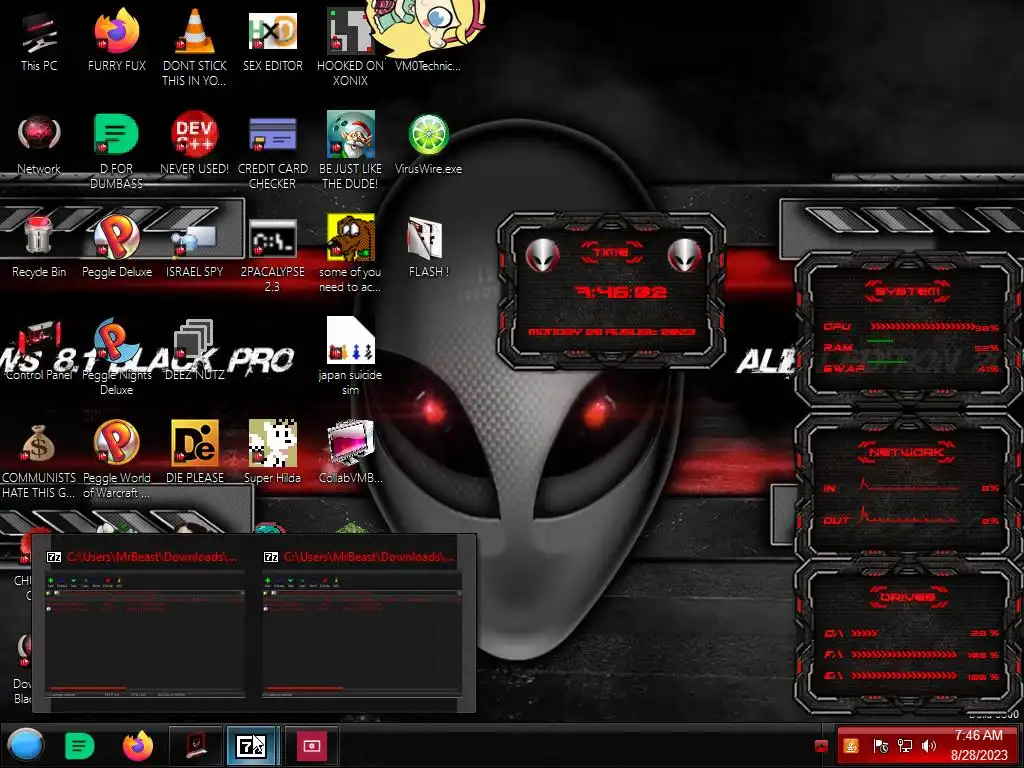Click the red recorder taskbar button
Screen dimensions: 1024x768
click(311, 745)
